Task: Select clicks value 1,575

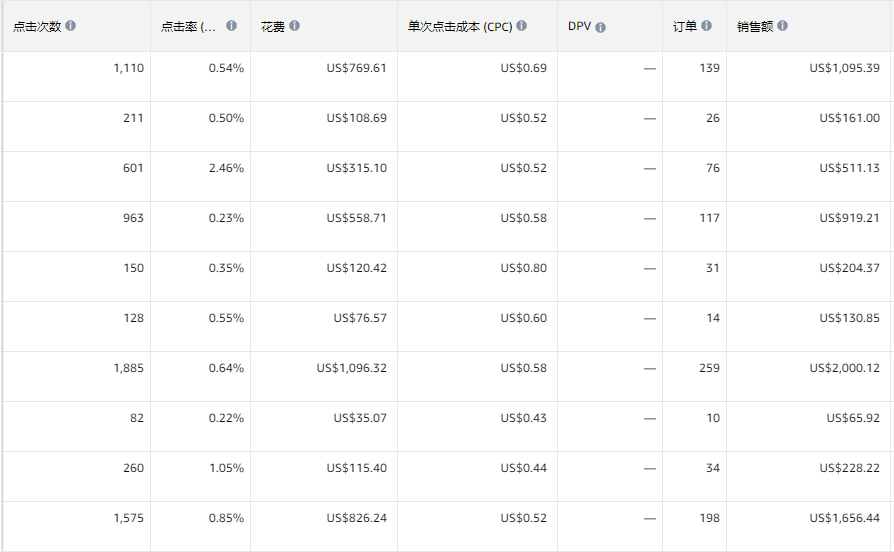Action: 129,518
